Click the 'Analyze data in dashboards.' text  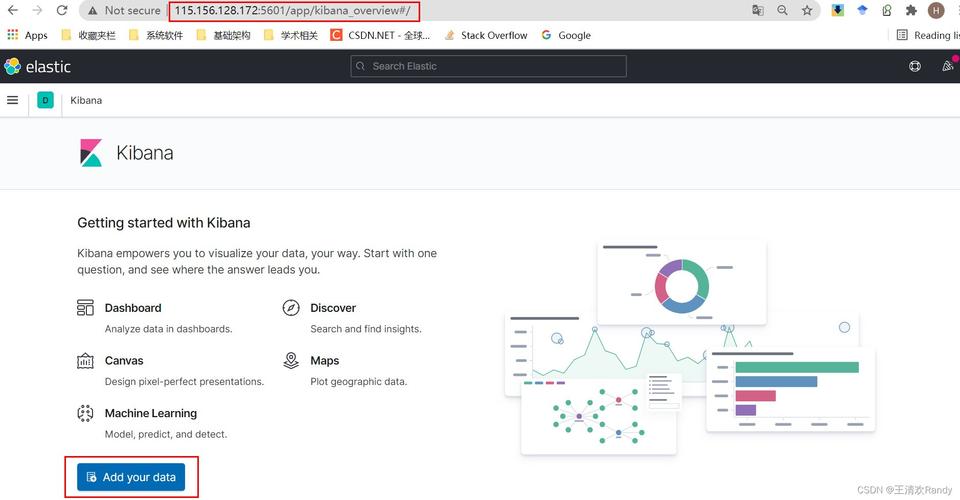coord(168,329)
